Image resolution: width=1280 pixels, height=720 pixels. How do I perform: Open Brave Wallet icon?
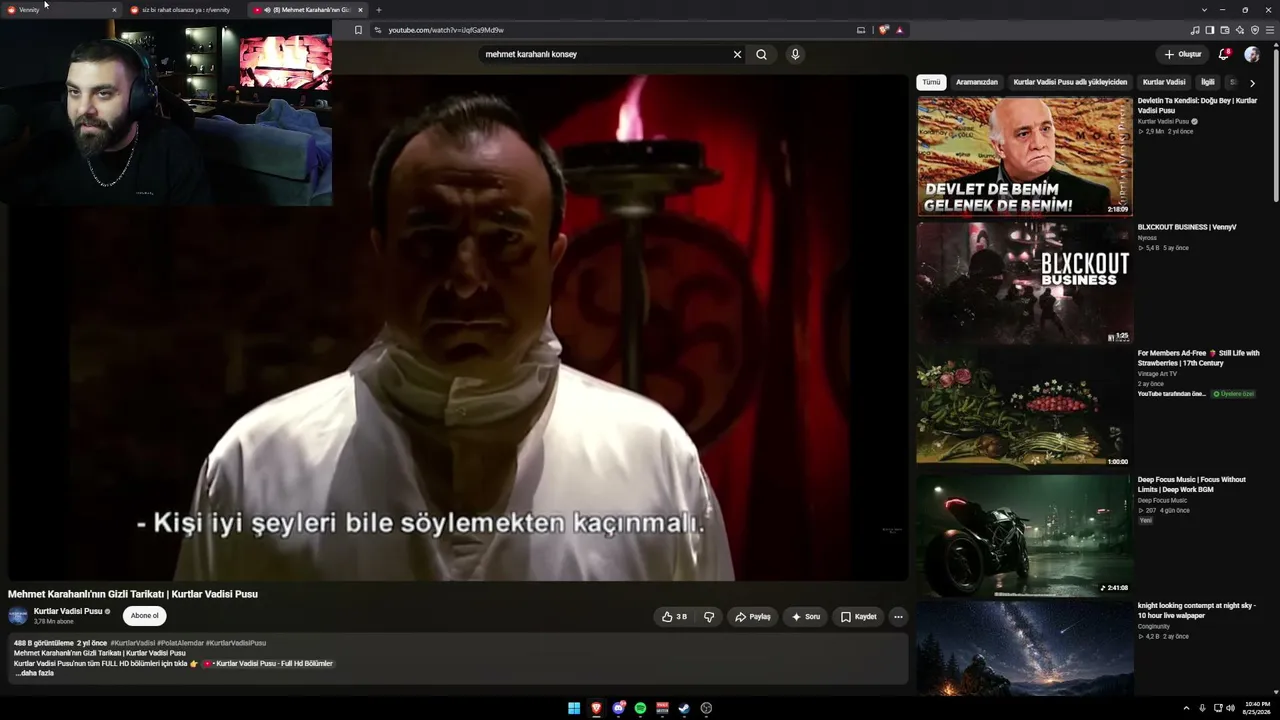1225,30
